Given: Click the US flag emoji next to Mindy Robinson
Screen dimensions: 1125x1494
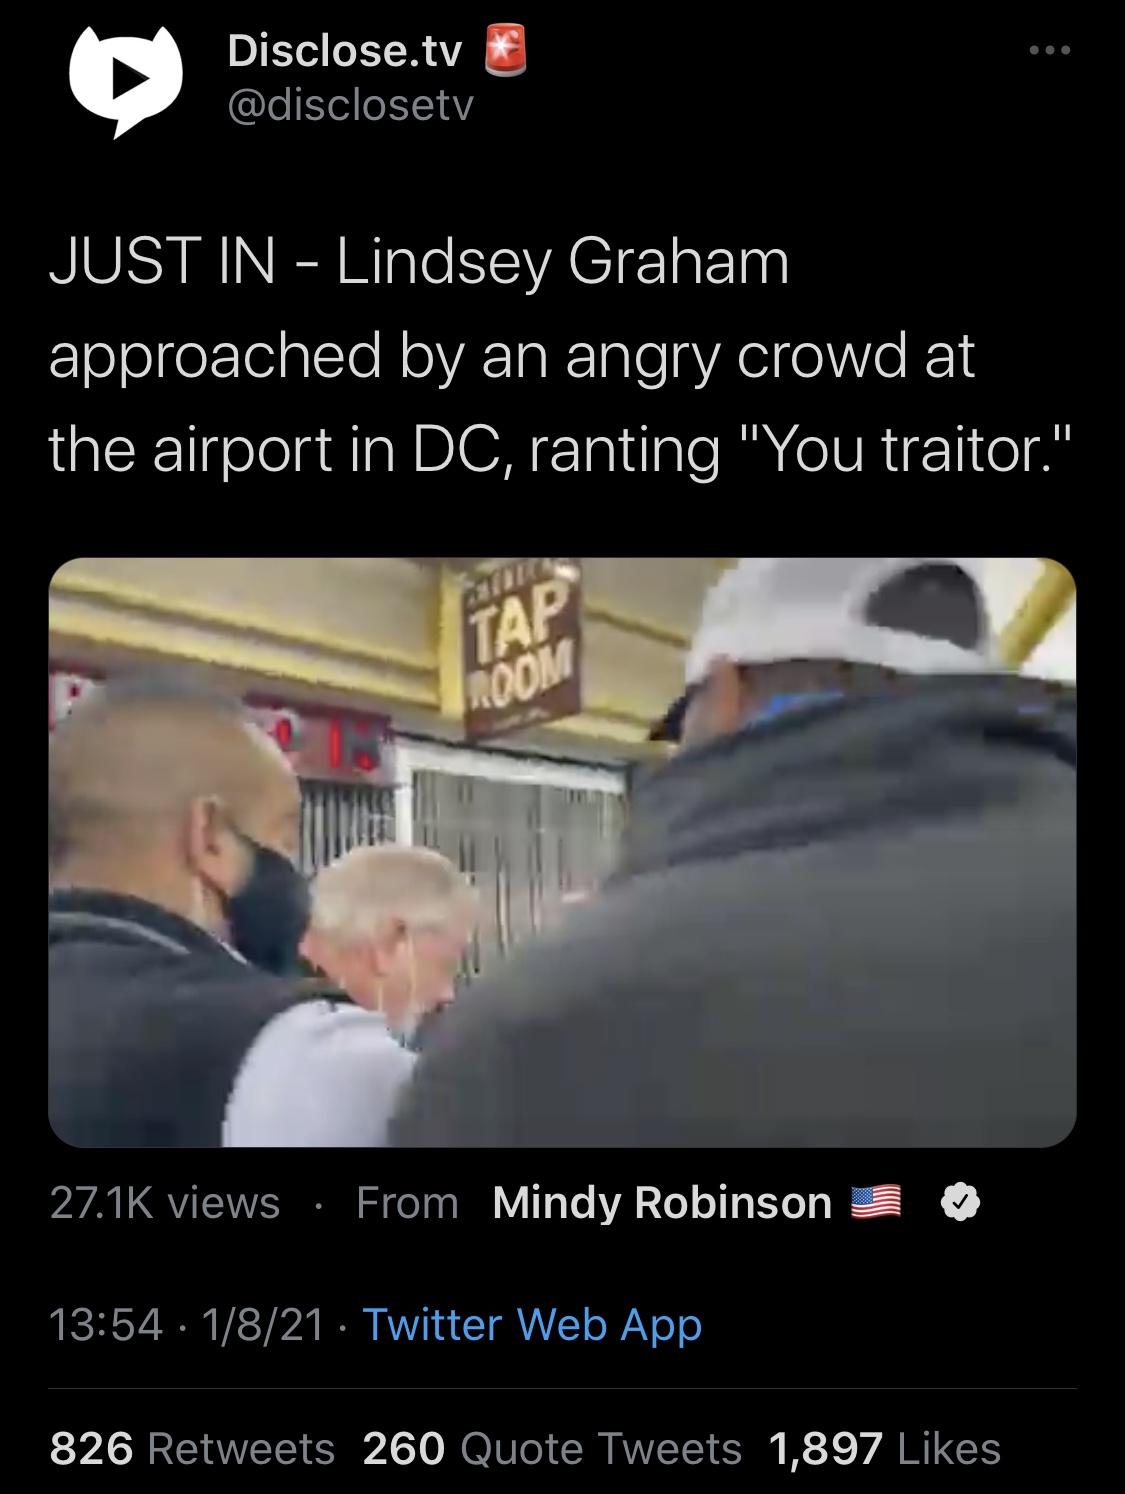Looking at the screenshot, I should 875,1202.
